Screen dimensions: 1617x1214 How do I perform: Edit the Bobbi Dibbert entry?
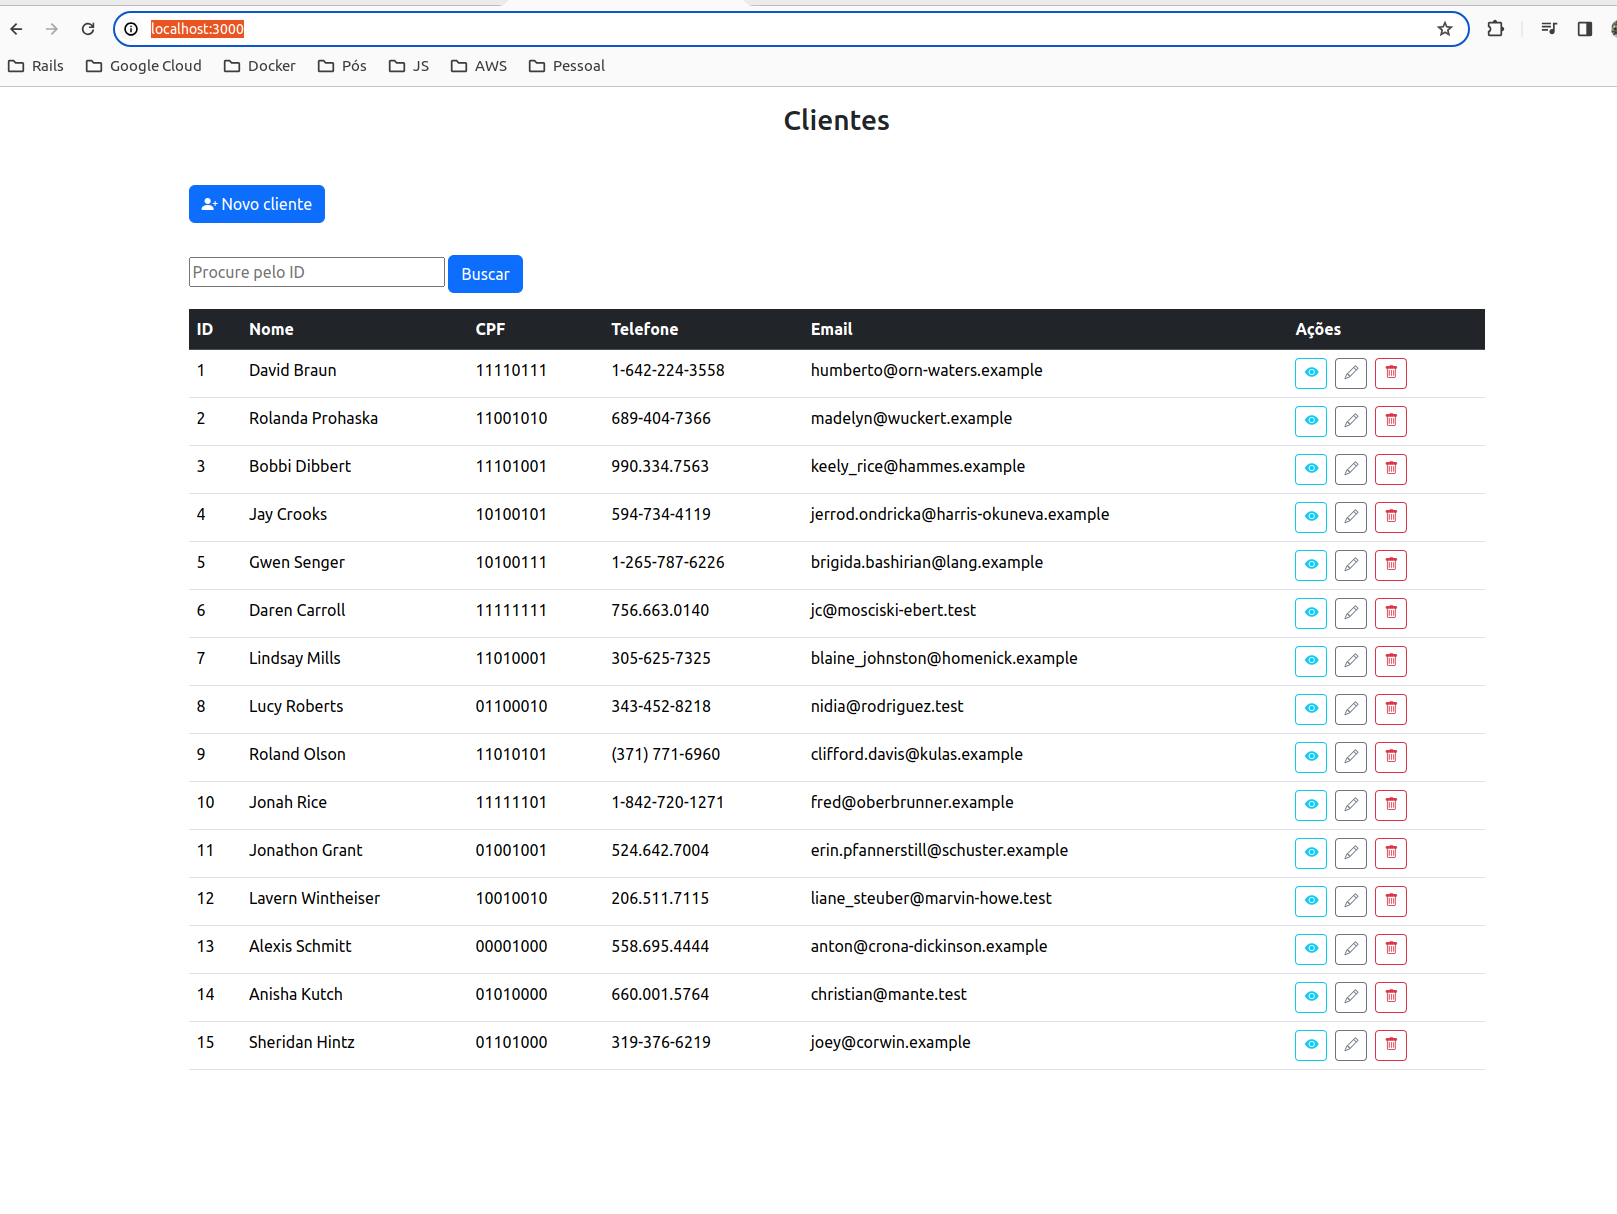point(1350,469)
